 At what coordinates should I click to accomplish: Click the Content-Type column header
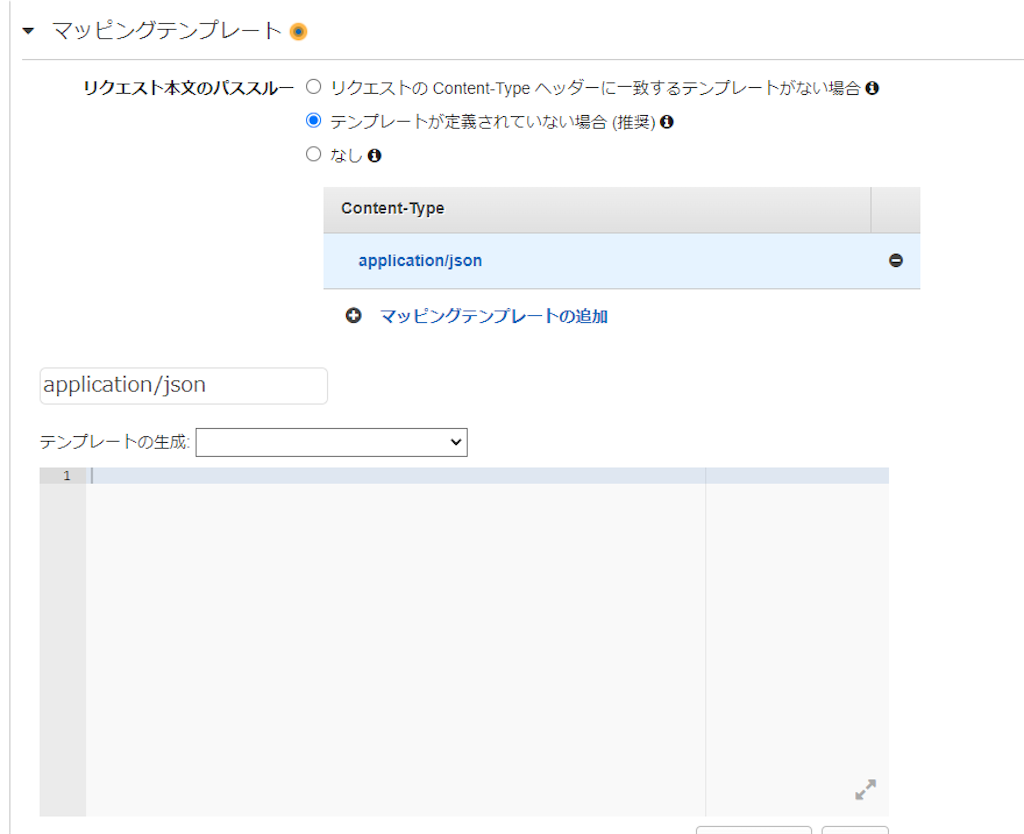pos(392,208)
